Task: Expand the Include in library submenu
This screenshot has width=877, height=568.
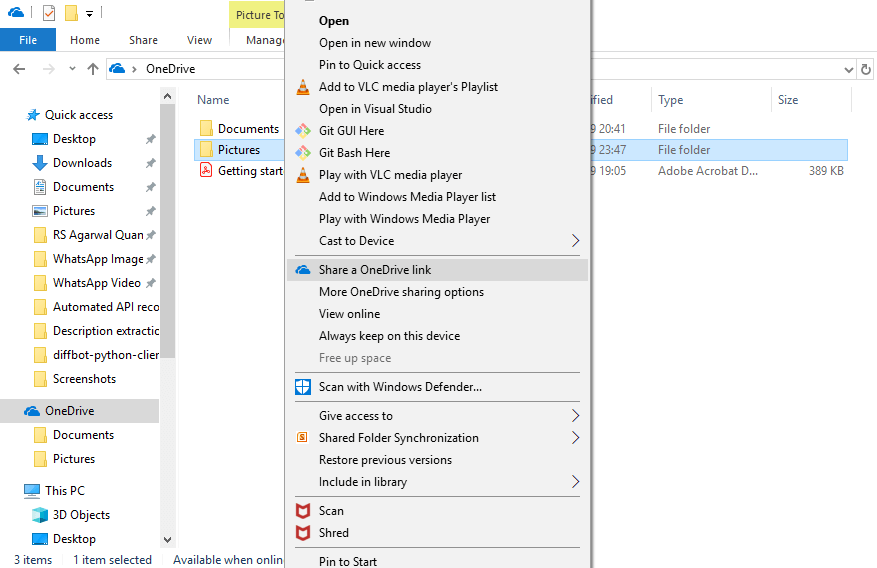Action: [x=575, y=482]
